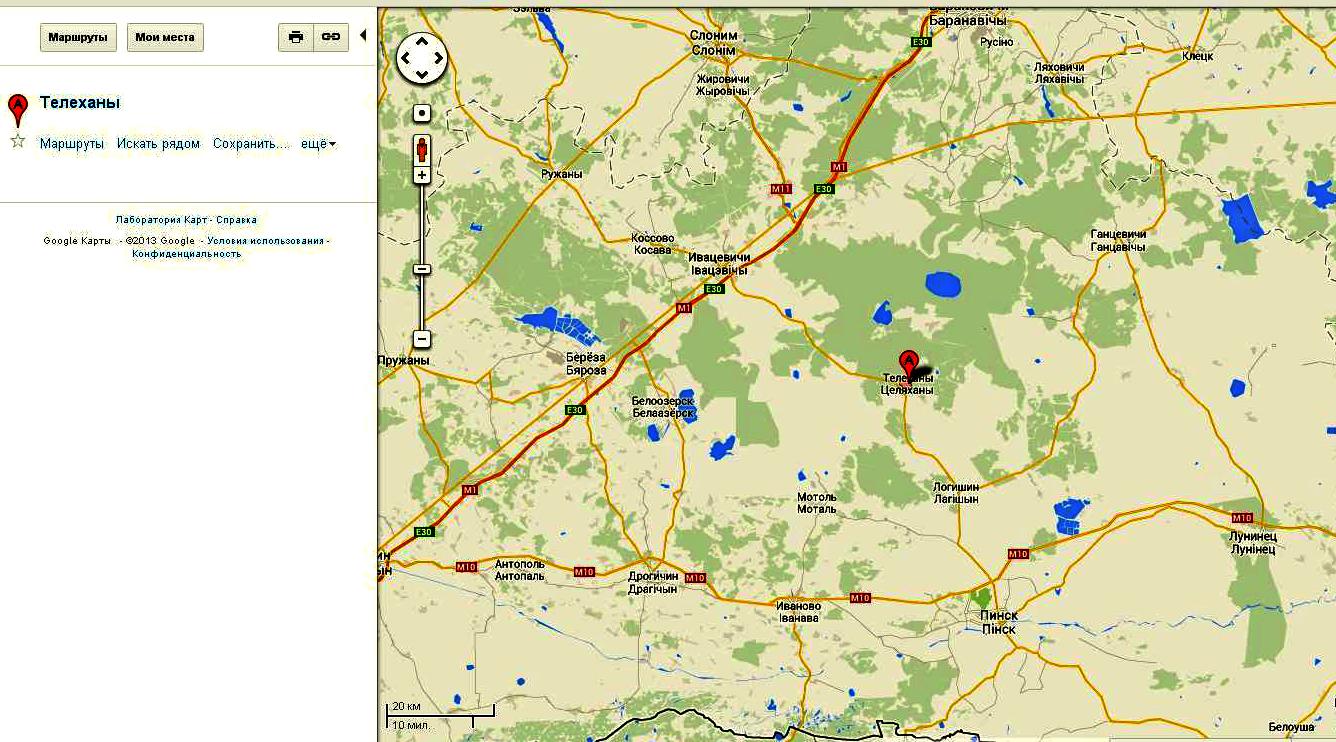Click the Сохранить link
This screenshot has width=1336, height=742.
(x=250, y=144)
